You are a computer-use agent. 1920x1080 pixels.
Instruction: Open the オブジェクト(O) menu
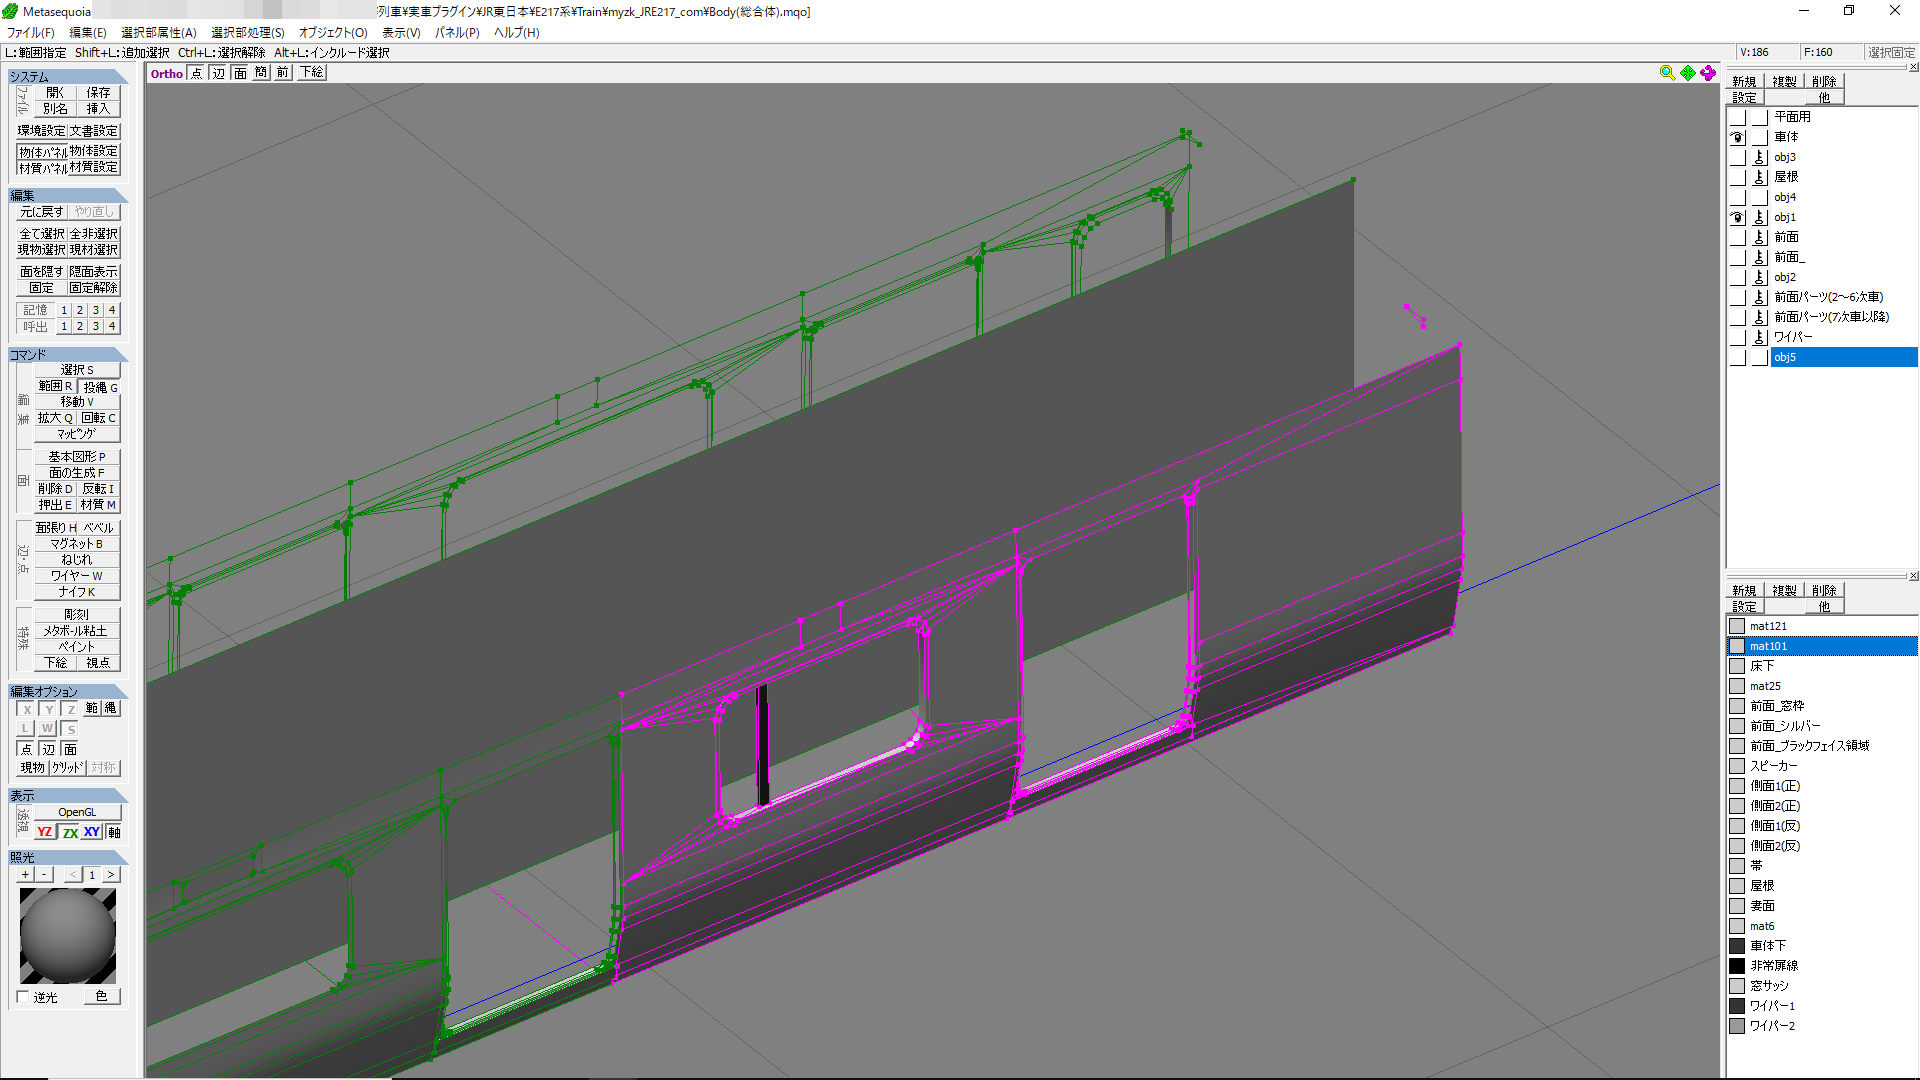tap(333, 32)
